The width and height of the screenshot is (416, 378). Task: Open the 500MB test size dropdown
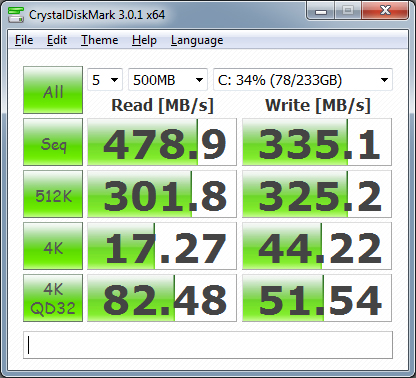(168, 80)
